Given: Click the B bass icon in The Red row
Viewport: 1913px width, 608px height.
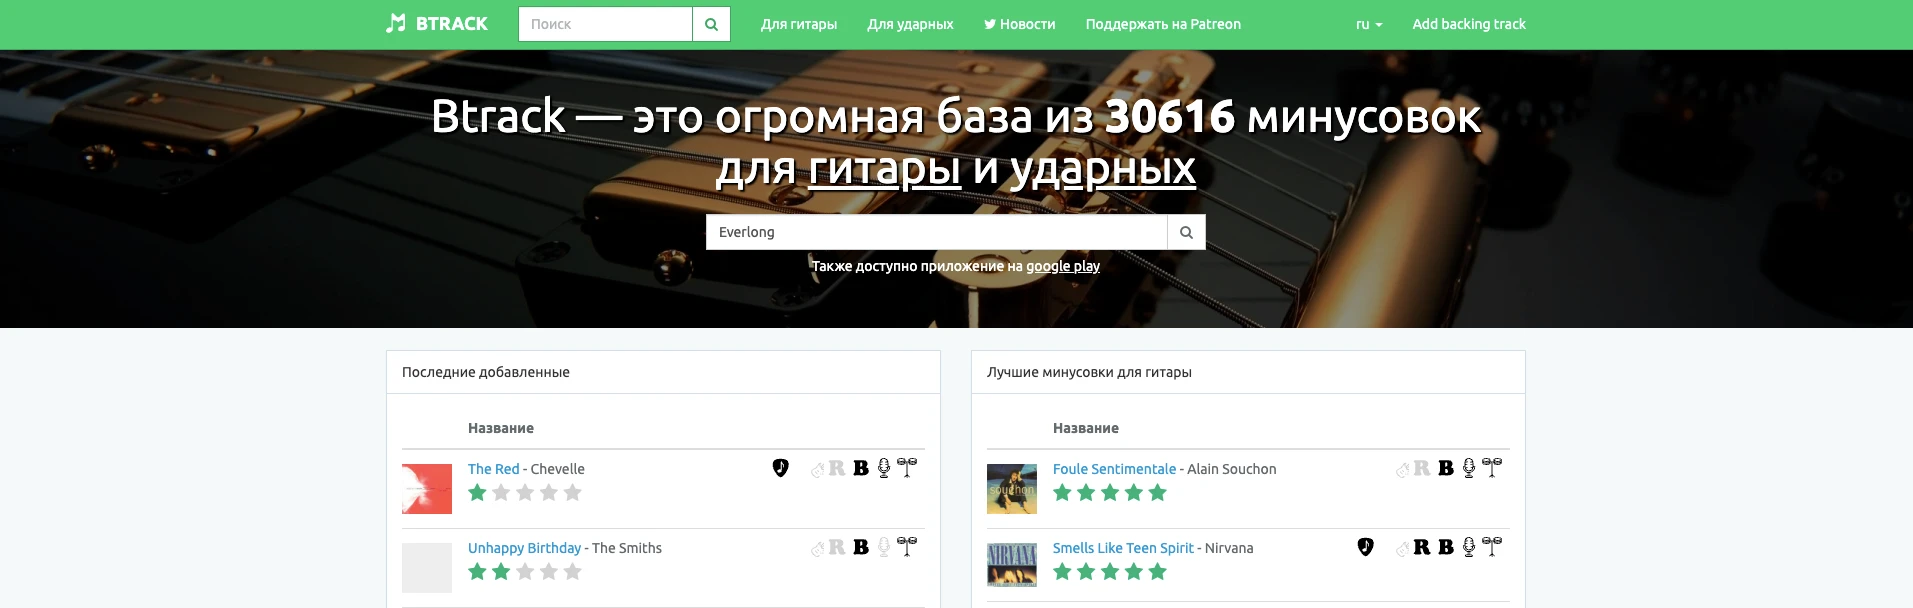Looking at the screenshot, I should 861,468.
